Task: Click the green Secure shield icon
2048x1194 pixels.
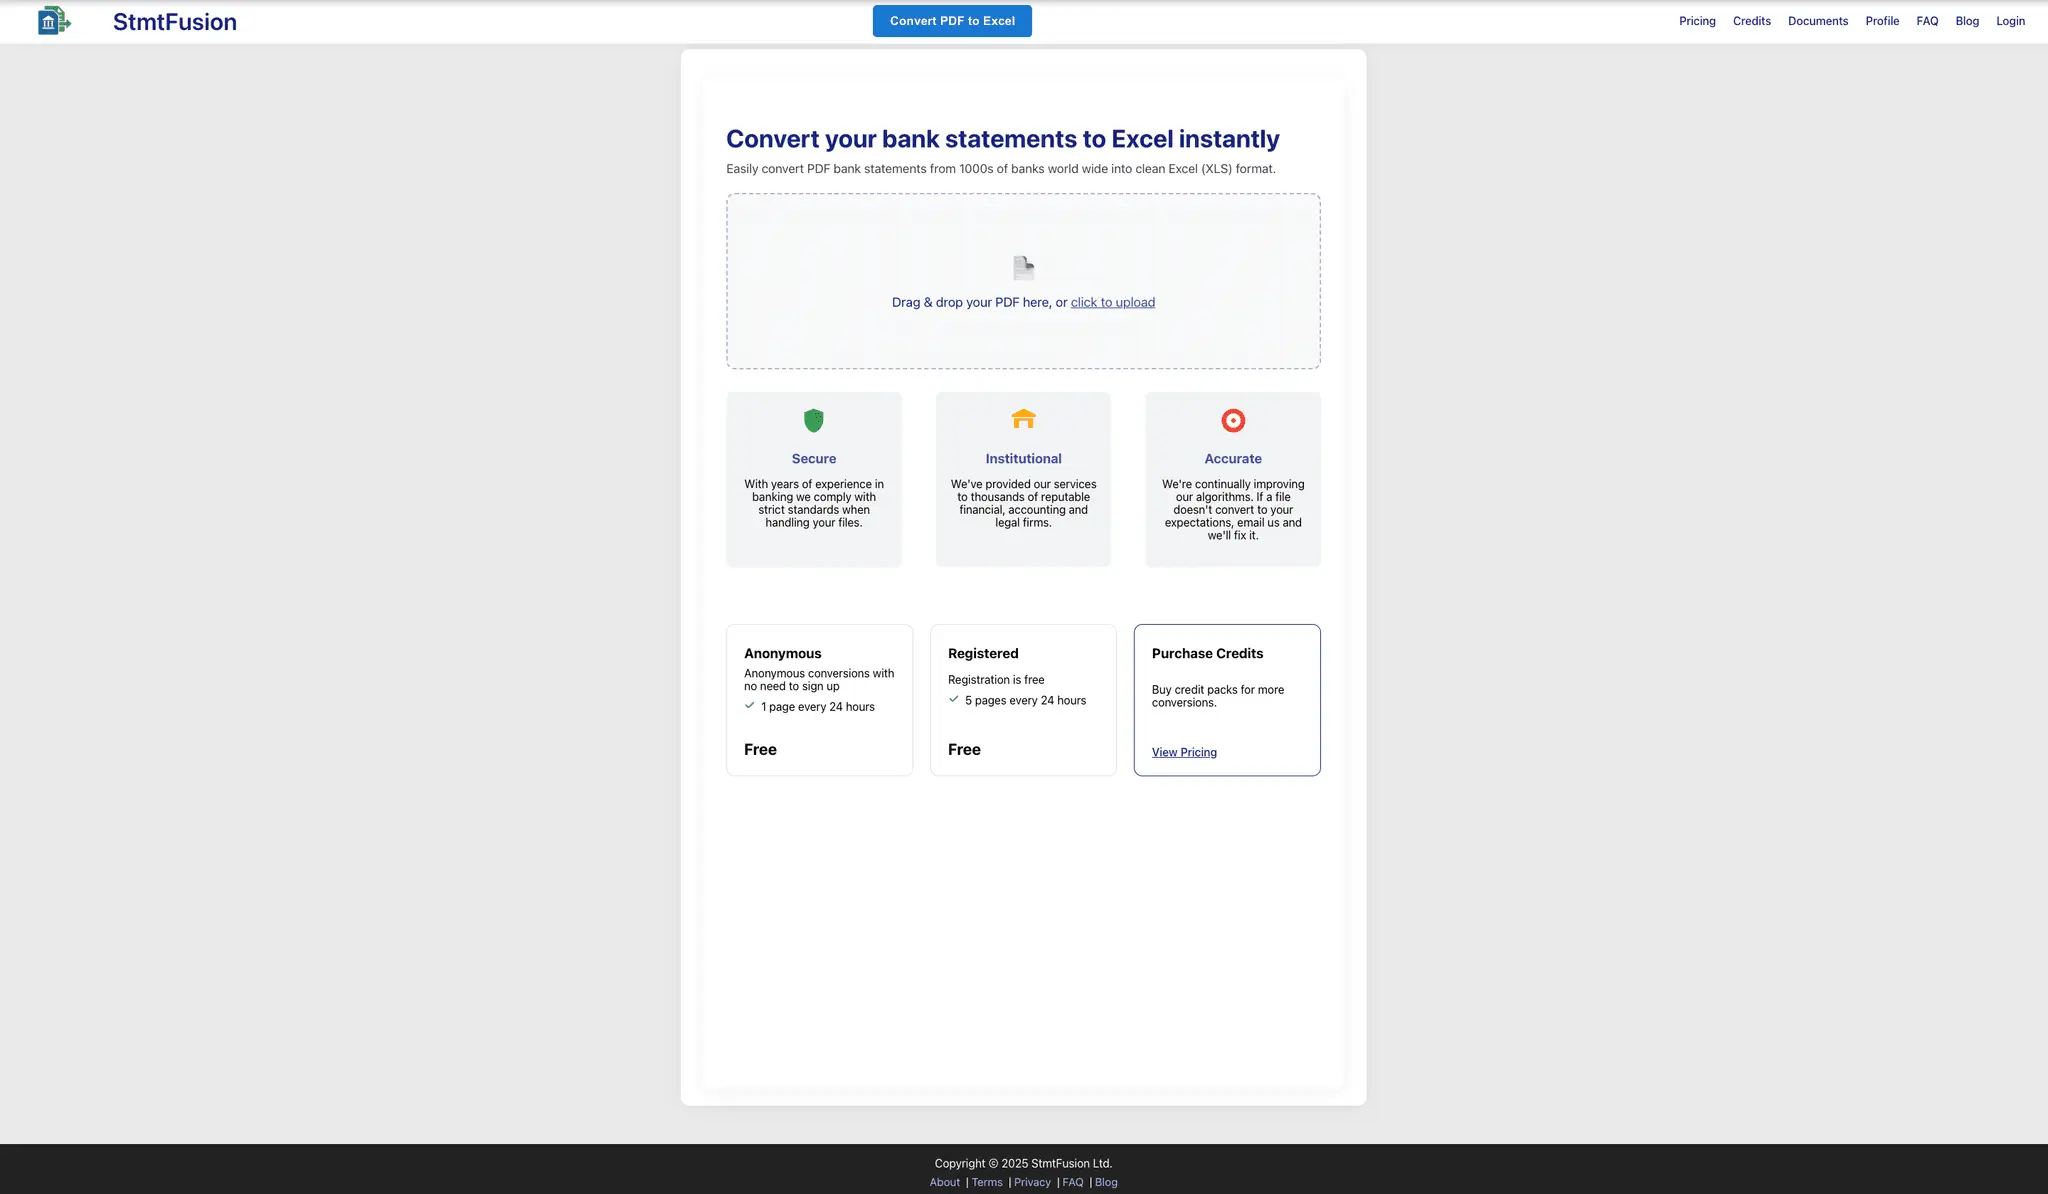Action: pyautogui.click(x=814, y=420)
